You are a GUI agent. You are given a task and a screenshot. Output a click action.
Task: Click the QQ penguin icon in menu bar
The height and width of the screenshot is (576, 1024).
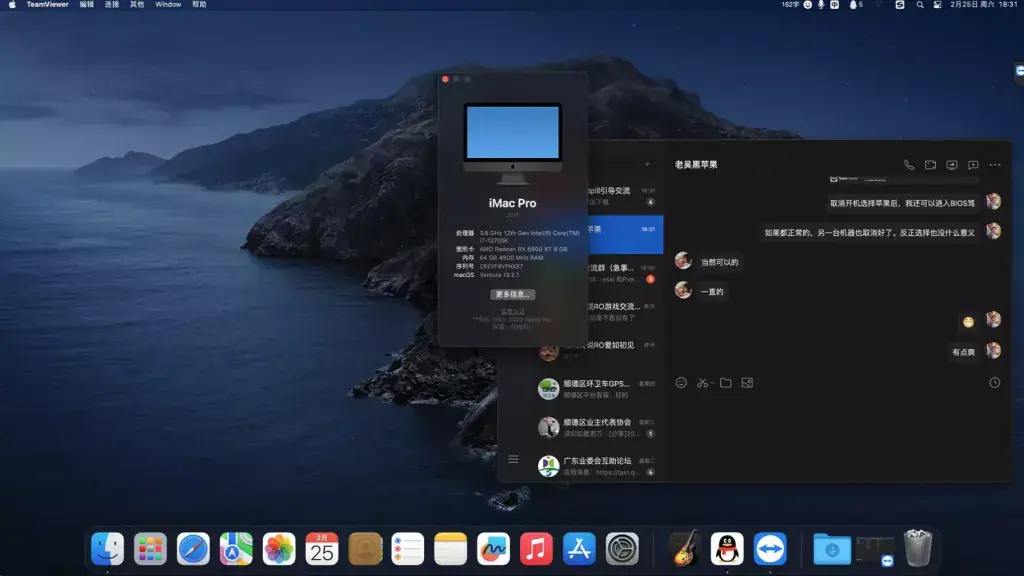(853, 5)
